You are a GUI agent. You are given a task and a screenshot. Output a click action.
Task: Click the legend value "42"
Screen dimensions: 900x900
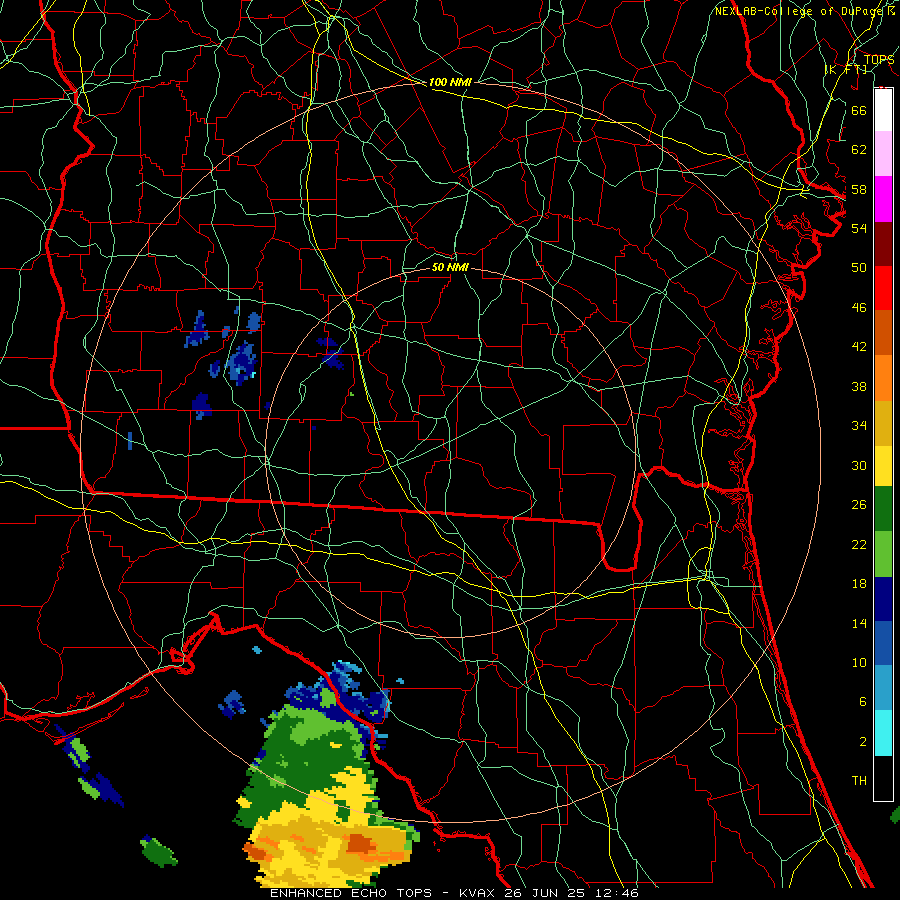[x=859, y=347]
